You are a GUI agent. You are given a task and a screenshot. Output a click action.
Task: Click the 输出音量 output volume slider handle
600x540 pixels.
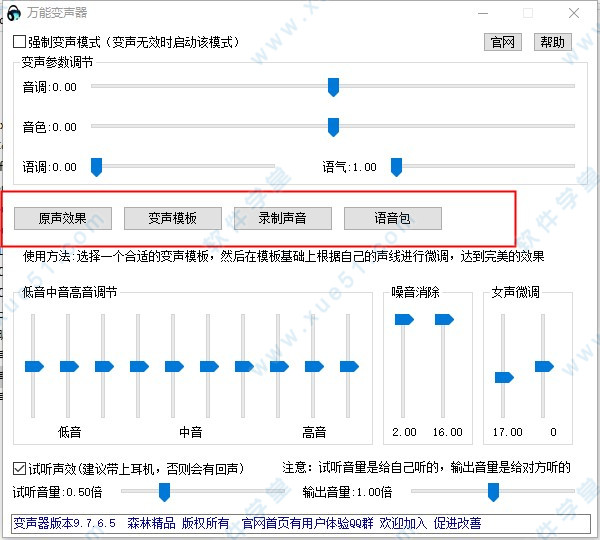[x=494, y=492]
